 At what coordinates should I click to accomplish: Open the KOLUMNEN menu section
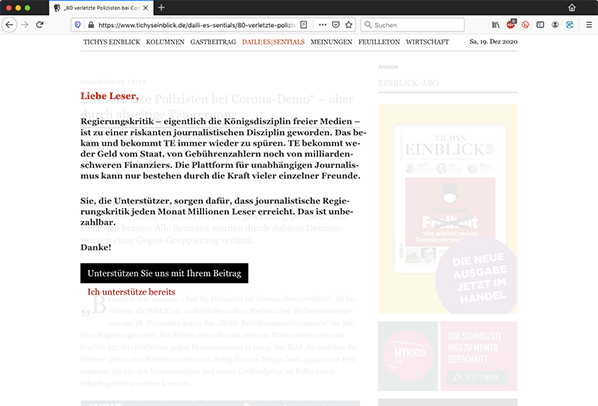click(x=165, y=42)
